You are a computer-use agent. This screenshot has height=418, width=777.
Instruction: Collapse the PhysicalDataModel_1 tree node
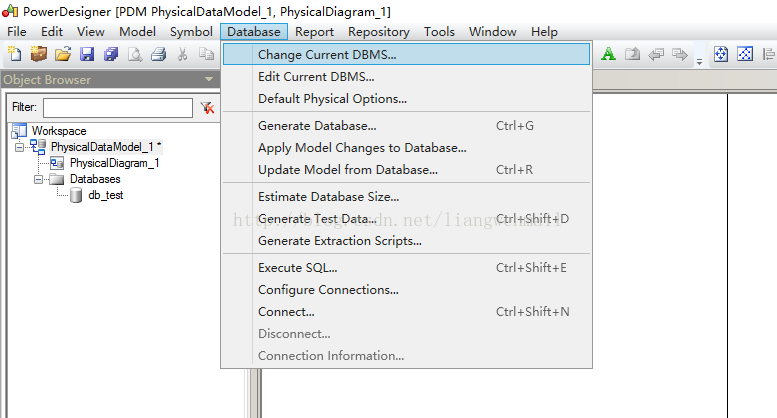[x=19, y=147]
